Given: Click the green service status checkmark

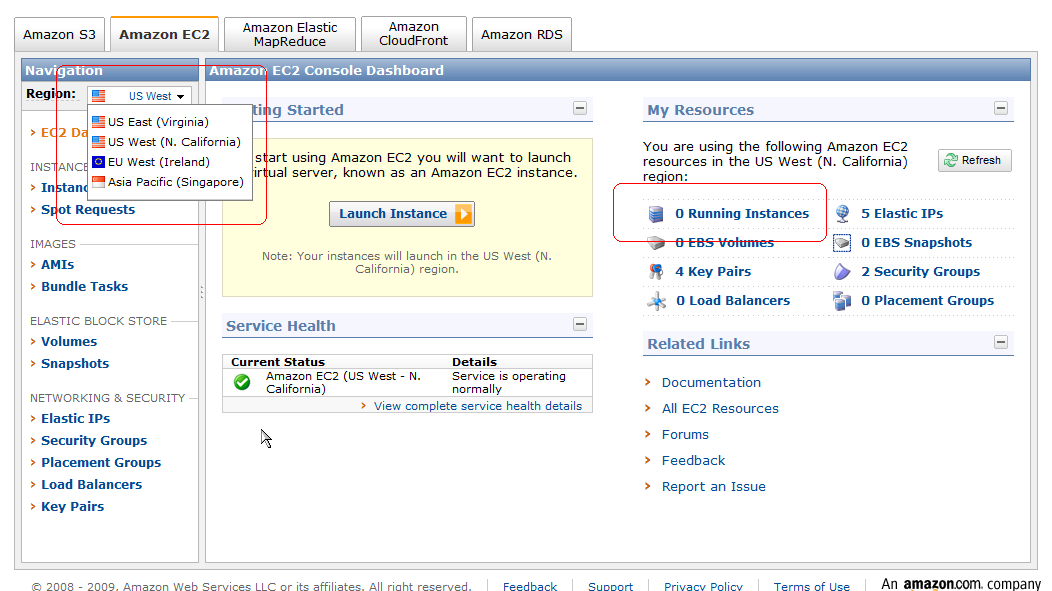Looking at the screenshot, I should pos(242,382).
